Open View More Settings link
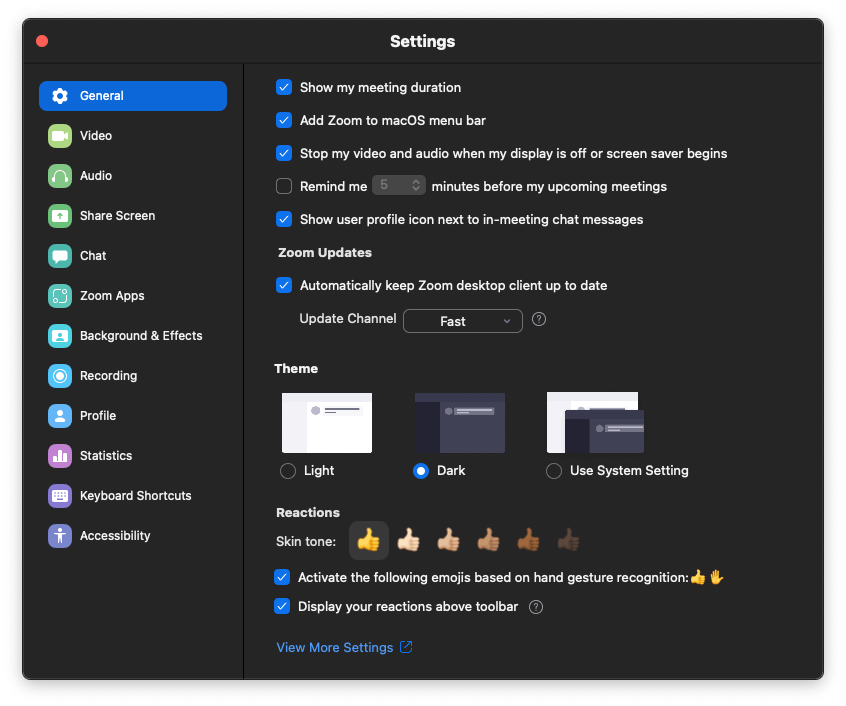Viewport: 846px width, 706px height. 335,647
